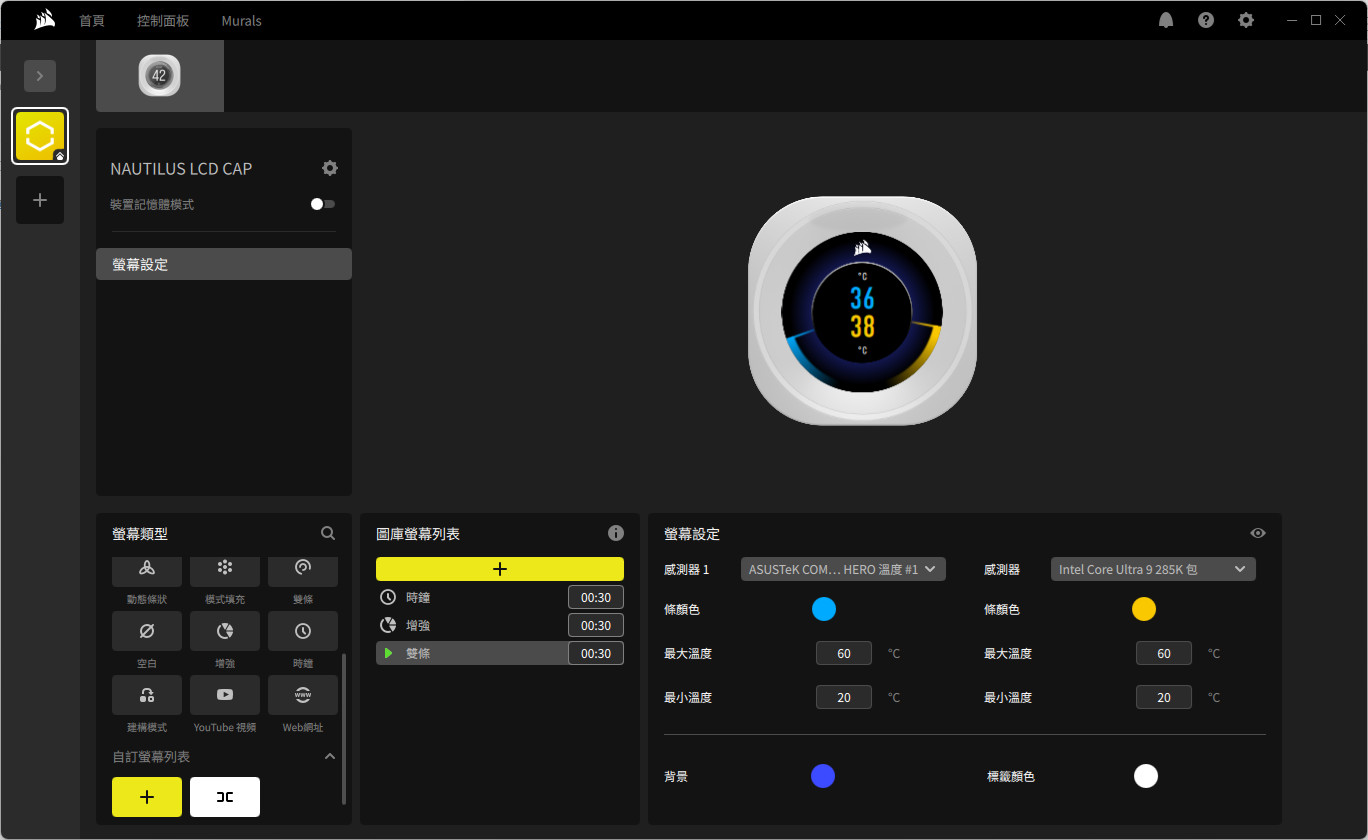Viewport: 1368px width, 840px height.
Task: Pick the blue 條顏色 swatch
Action: [x=824, y=609]
